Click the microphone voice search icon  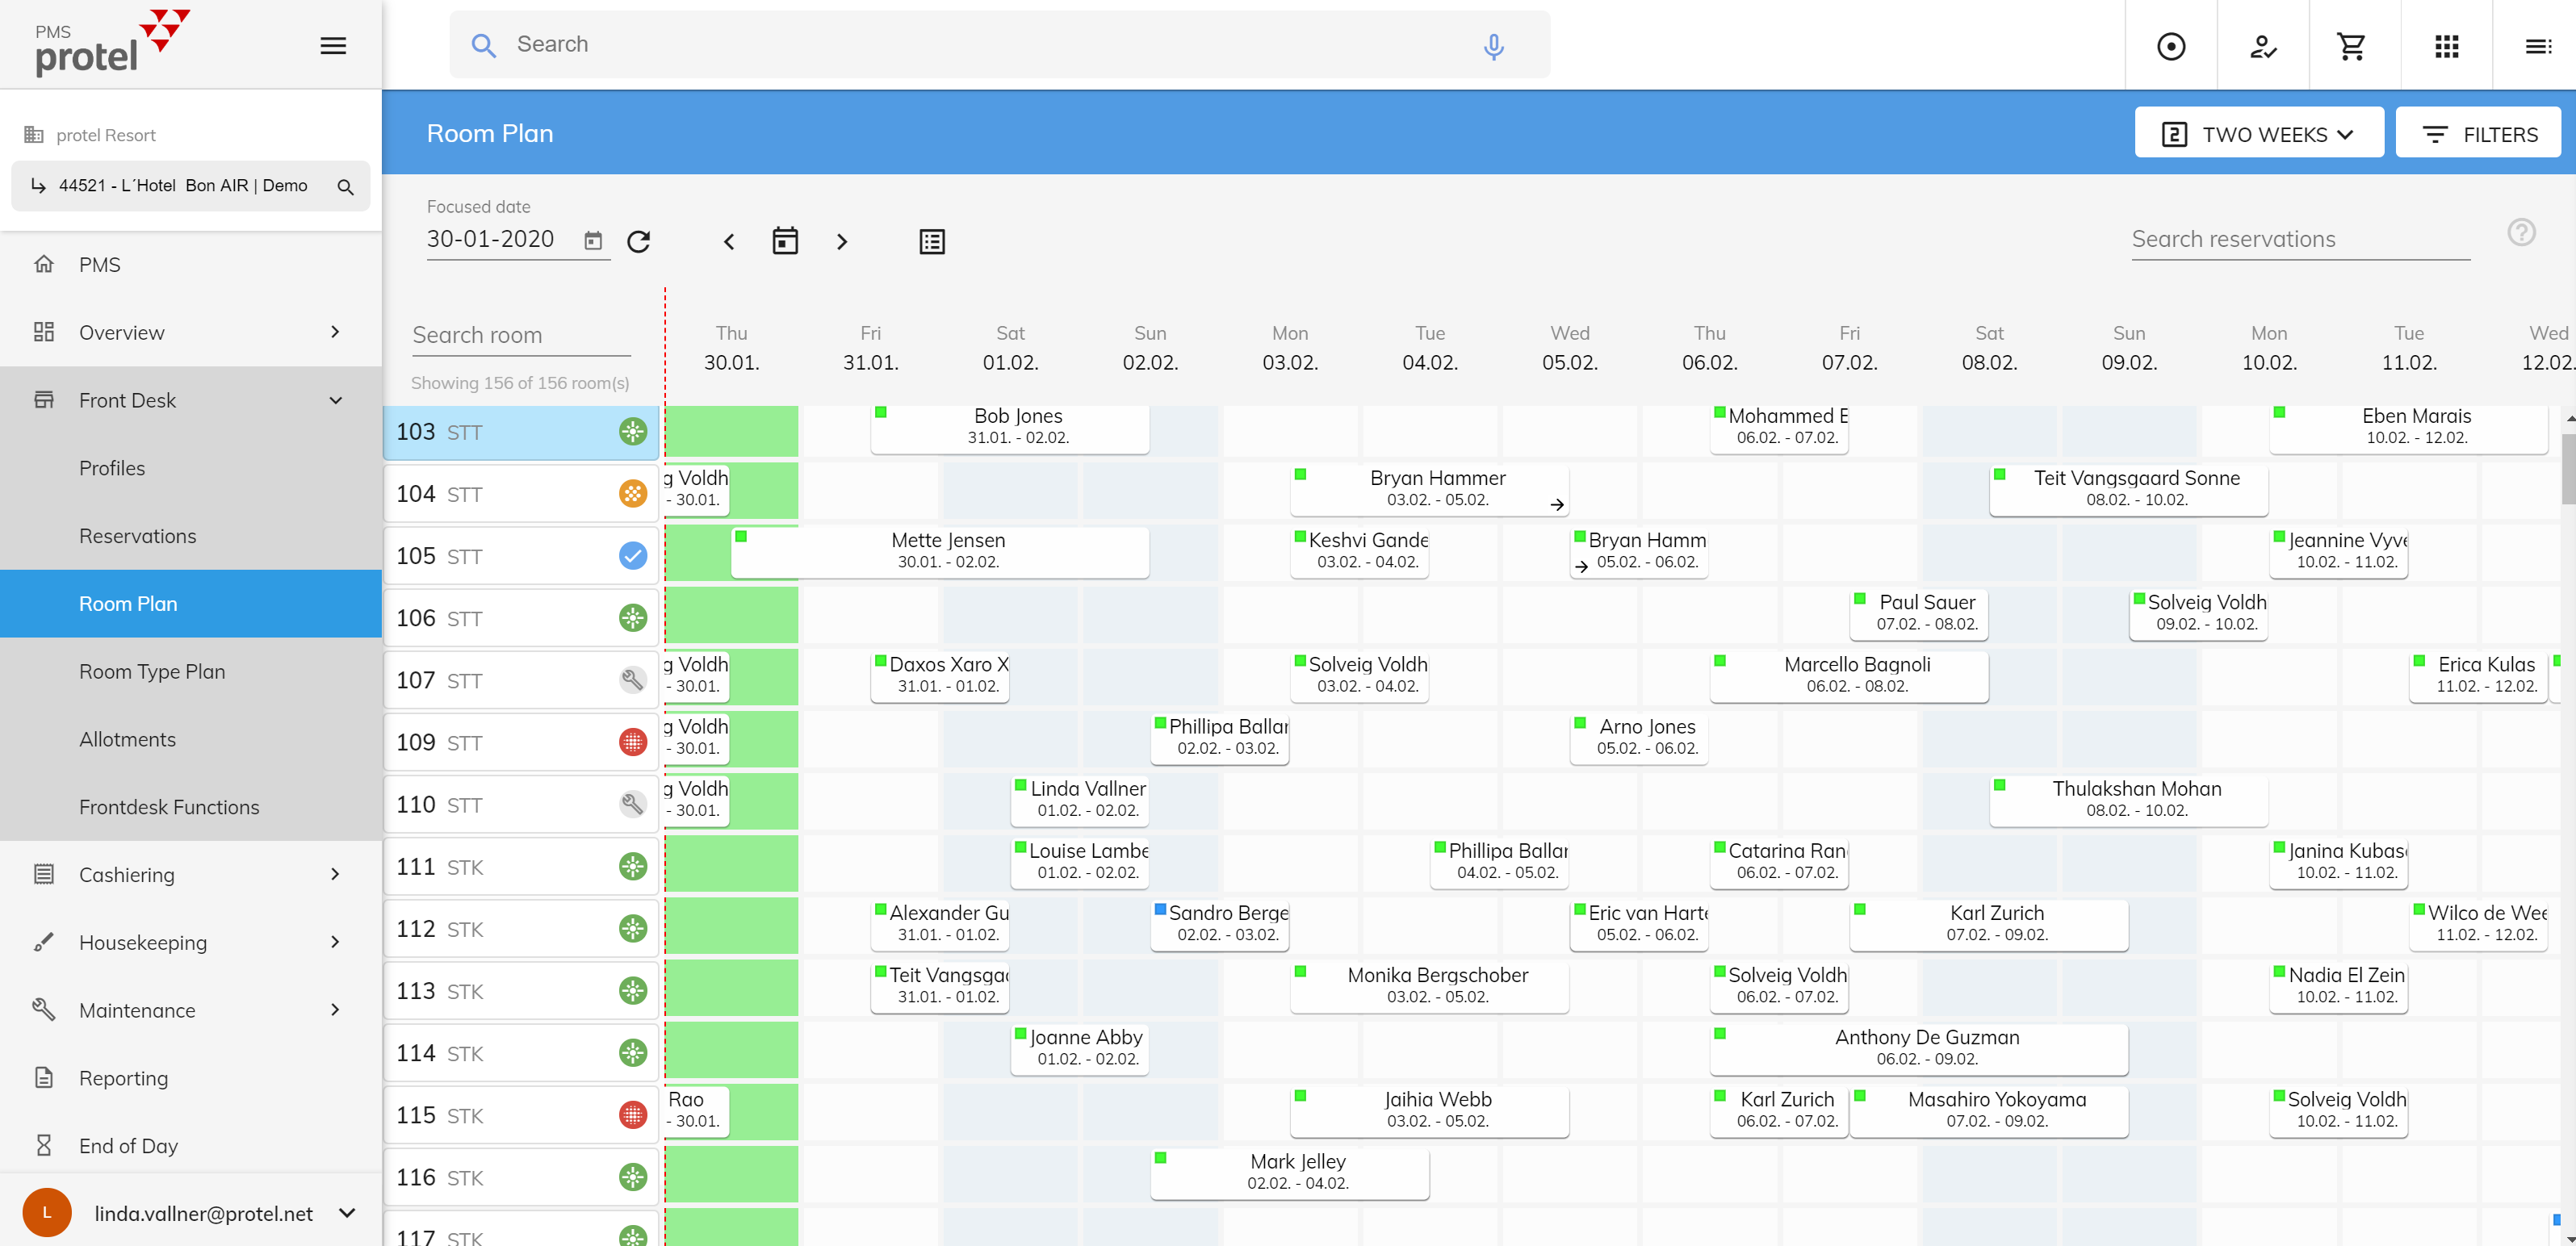[x=1493, y=45]
